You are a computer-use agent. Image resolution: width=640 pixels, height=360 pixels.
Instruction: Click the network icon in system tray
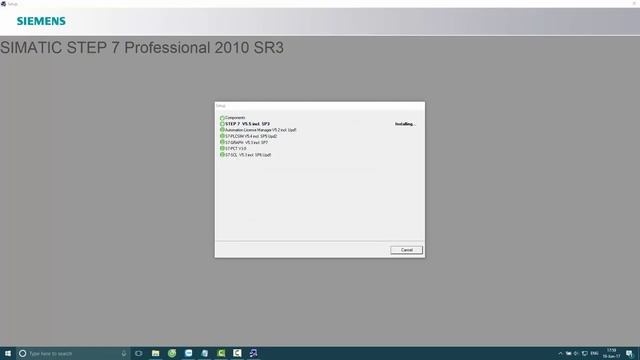click(584, 353)
